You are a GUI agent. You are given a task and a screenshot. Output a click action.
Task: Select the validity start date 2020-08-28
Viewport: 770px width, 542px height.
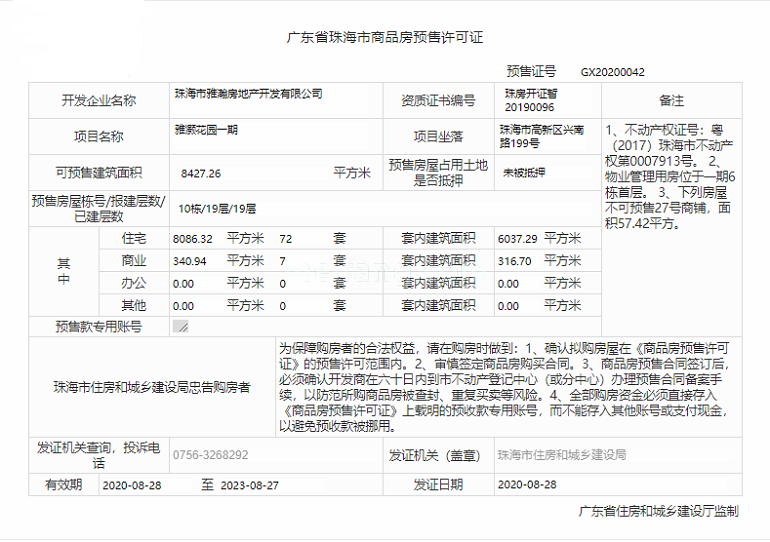pyautogui.click(x=131, y=485)
